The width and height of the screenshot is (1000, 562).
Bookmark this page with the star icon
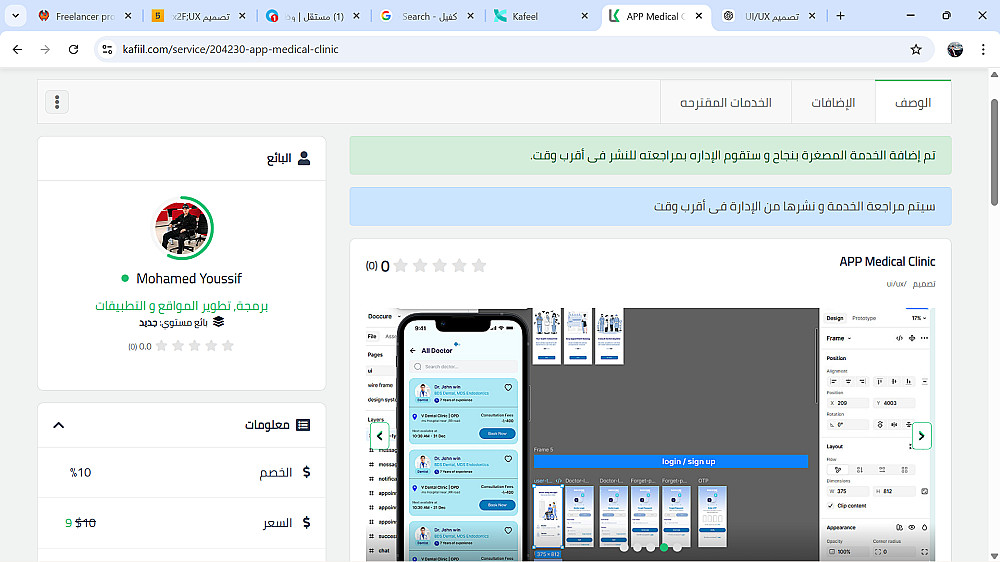[x=916, y=49]
